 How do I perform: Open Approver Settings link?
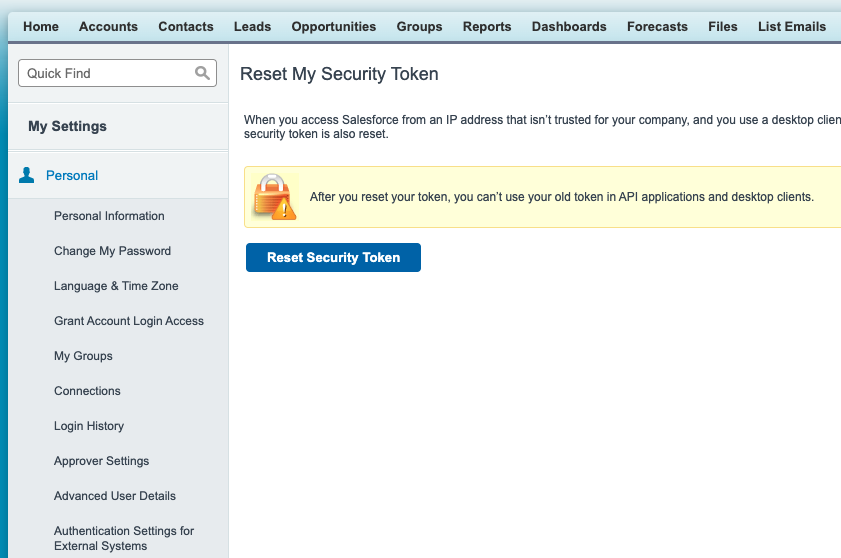[x=101, y=461]
